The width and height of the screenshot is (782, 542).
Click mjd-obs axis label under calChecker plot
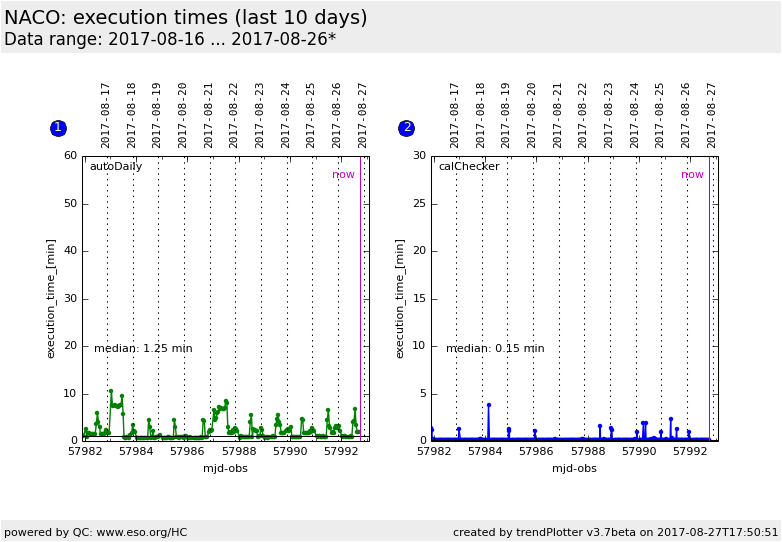pyautogui.click(x=574, y=468)
